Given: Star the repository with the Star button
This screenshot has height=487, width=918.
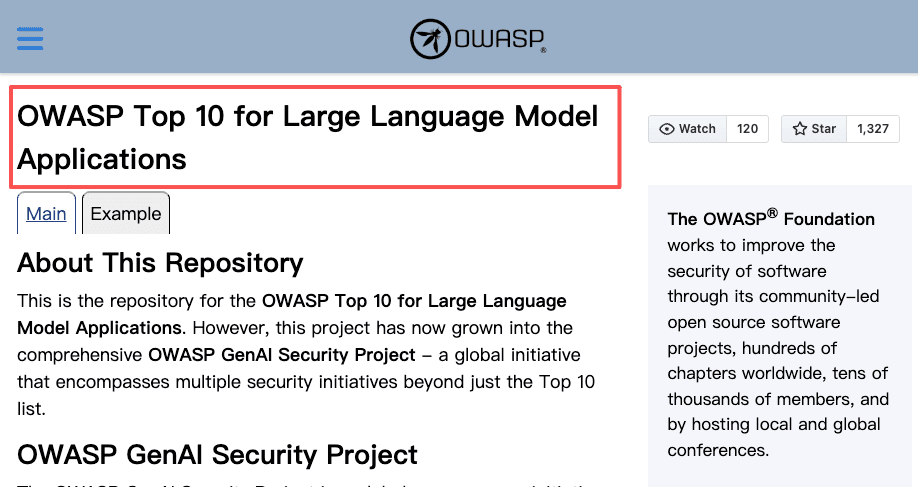Looking at the screenshot, I should tap(814, 129).
